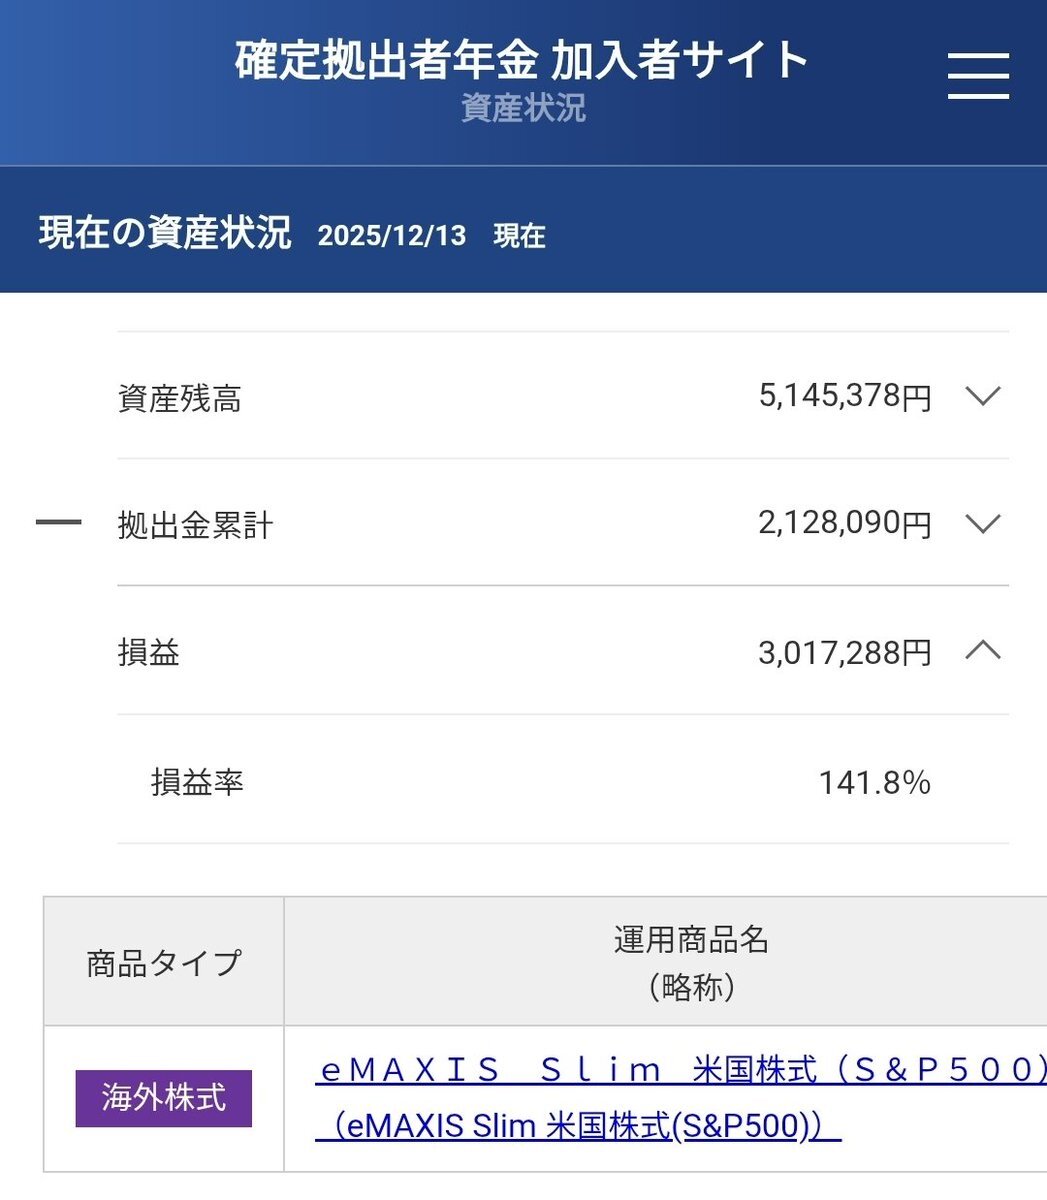The height and width of the screenshot is (1200, 1047).
Task: Click the 商品タイプ column header
Action: click(x=164, y=963)
